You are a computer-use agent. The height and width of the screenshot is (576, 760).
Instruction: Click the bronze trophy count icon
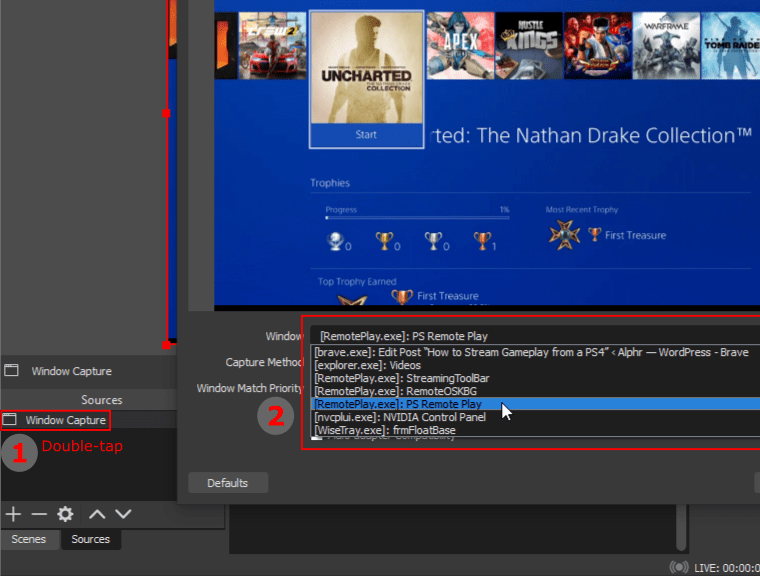point(482,241)
